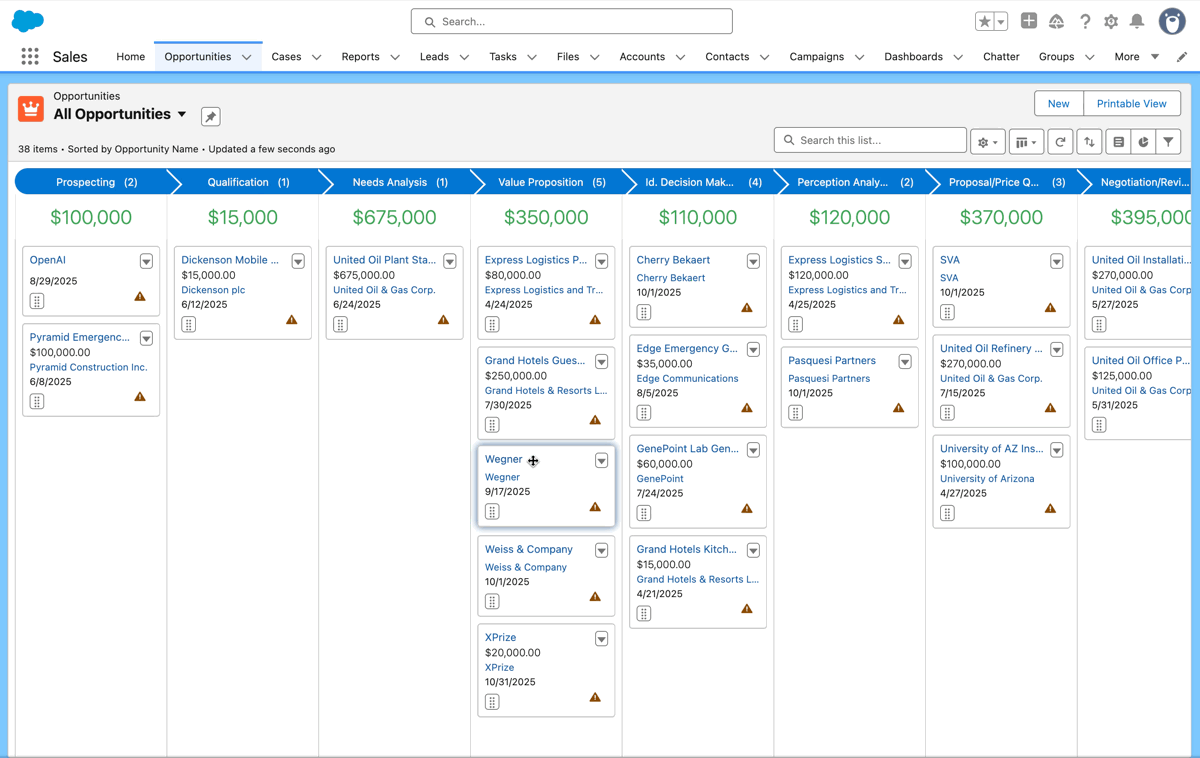This screenshot has width=1200, height=758.
Task: Open actions menu on OpenAI card
Action: [146, 261]
